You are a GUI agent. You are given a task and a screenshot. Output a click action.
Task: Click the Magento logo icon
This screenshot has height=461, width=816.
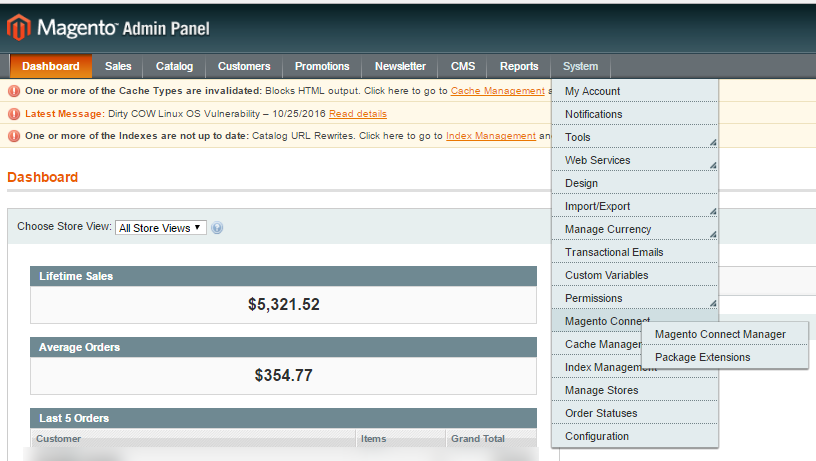click(x=19, y=27)
